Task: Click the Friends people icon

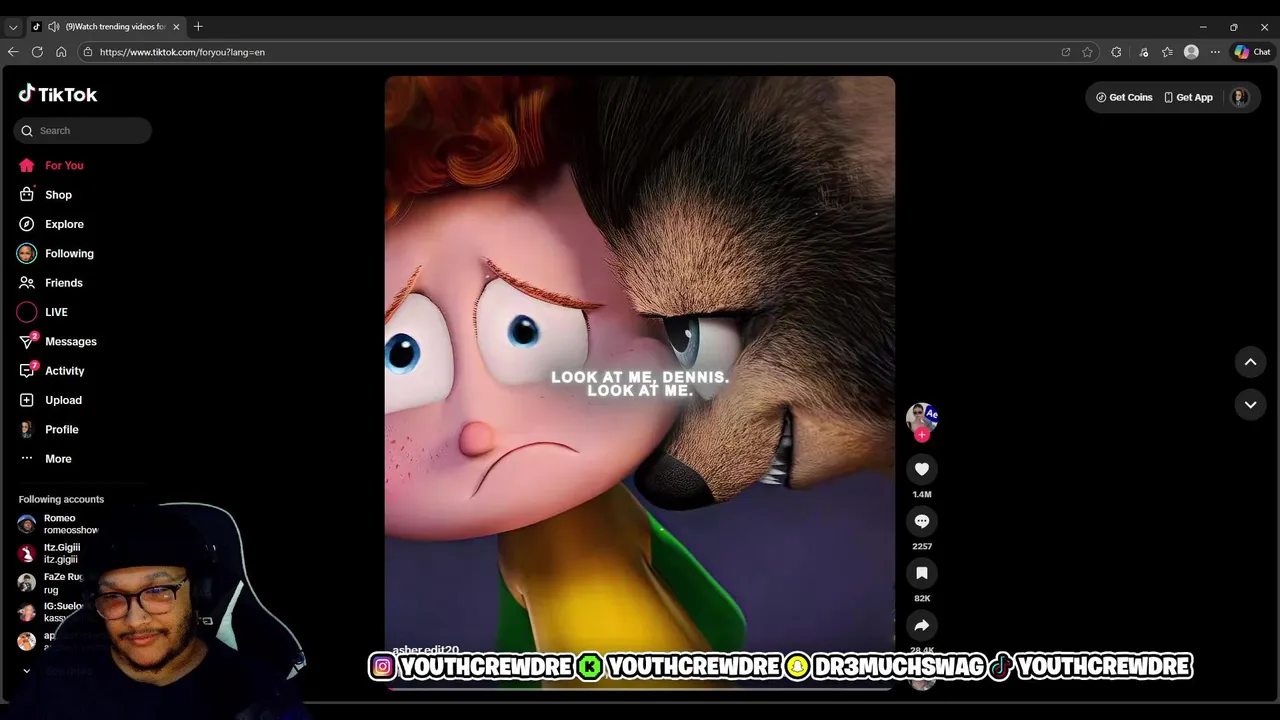Action: pos(27,283)
